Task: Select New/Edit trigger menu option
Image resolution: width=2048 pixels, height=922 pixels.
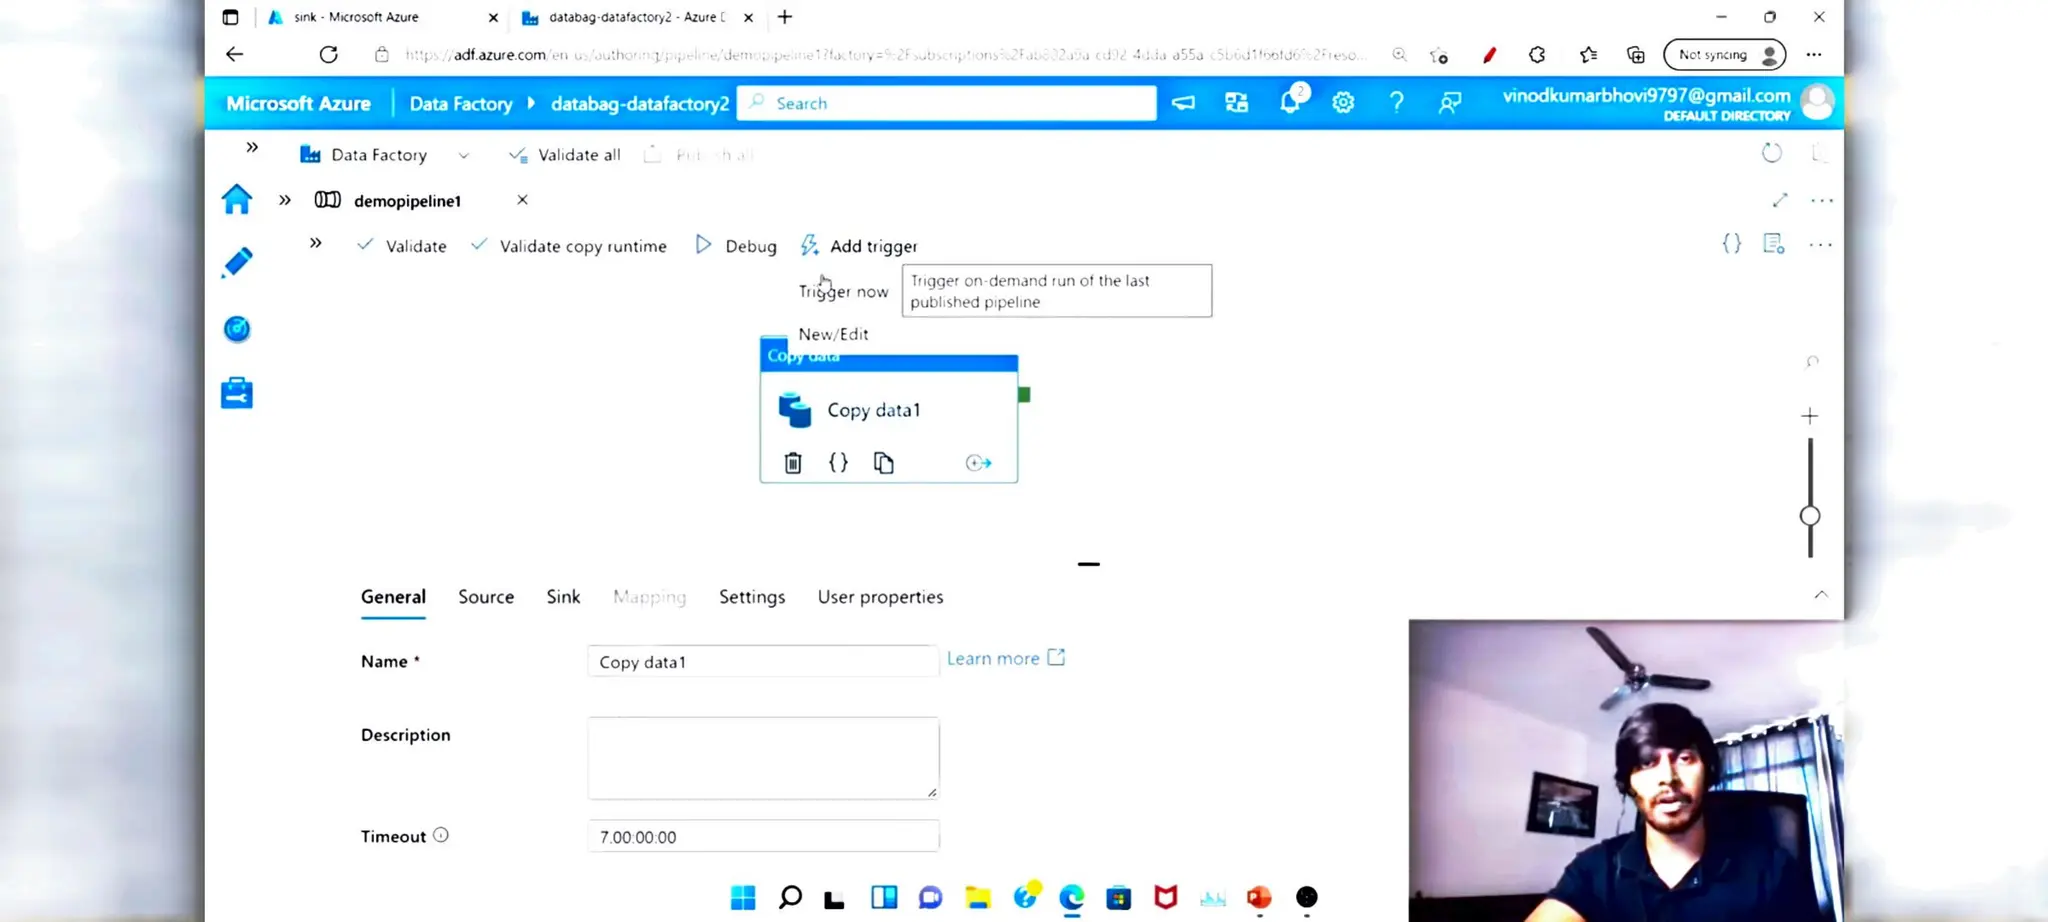Action: coord(833,334)
